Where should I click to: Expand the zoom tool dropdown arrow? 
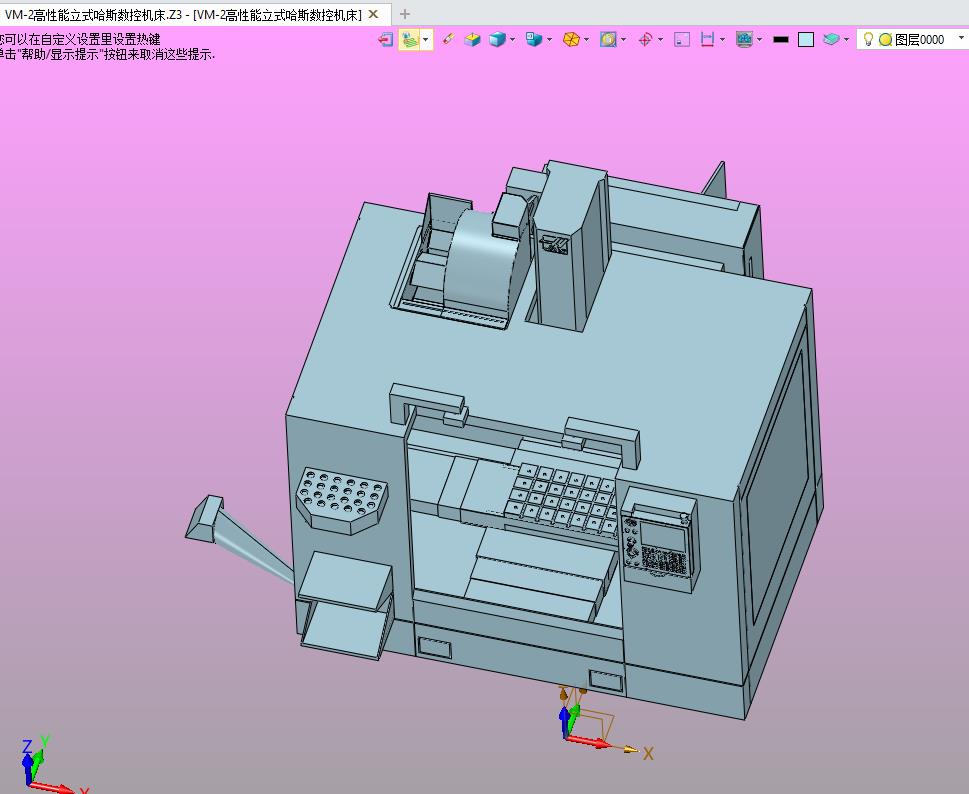[624, 40]
